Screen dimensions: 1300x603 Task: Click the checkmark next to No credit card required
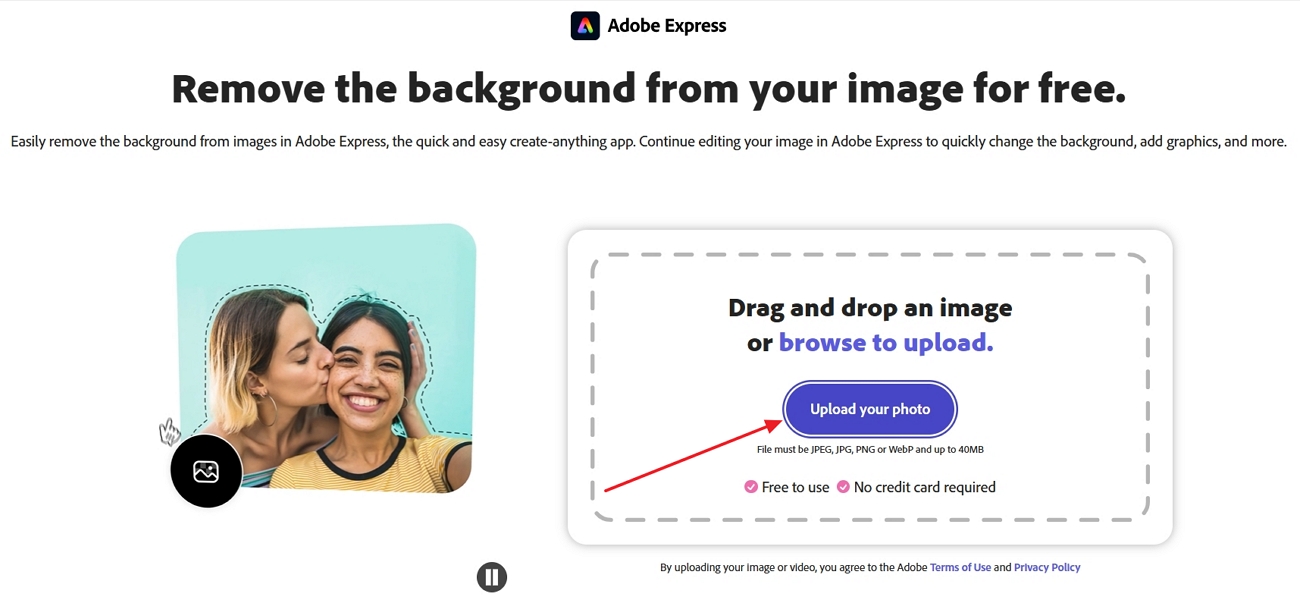(843, 487)
